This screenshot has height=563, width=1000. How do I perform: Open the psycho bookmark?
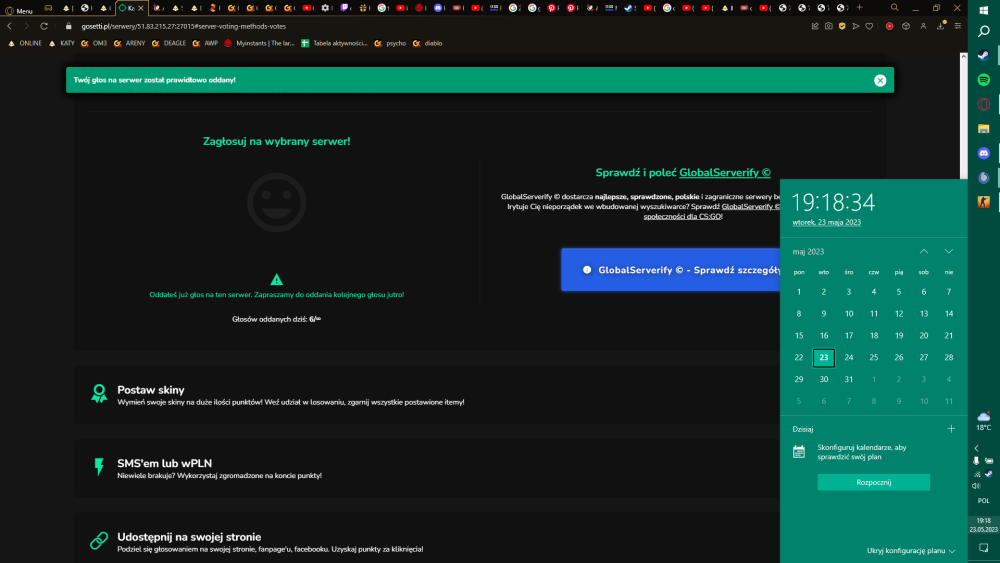[x=390, y=43]
